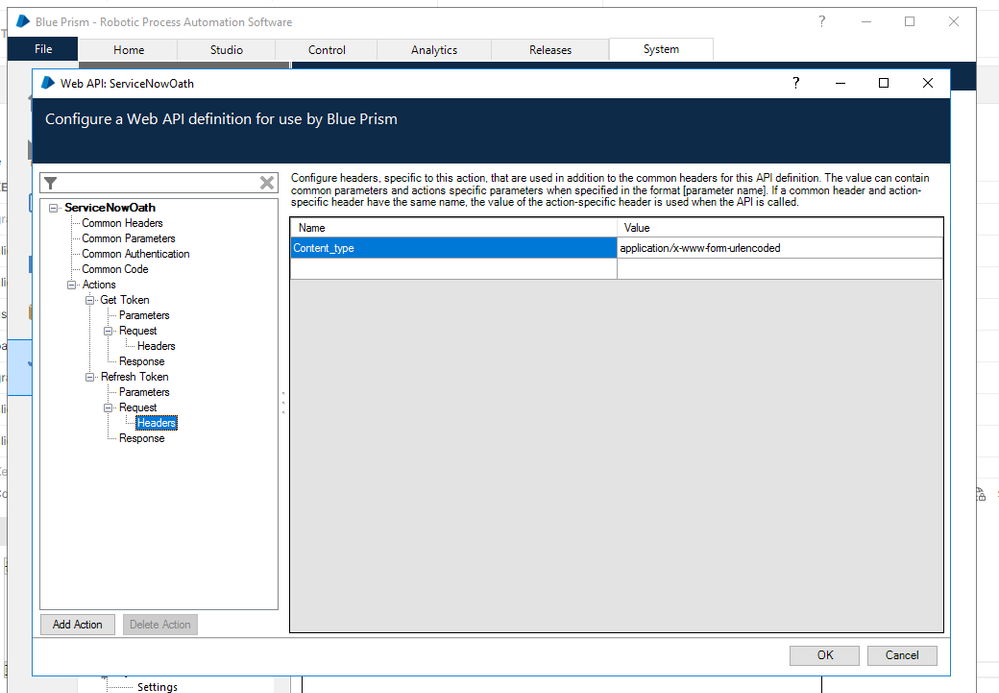This screenshot has height=693, width=999.
Task: Click the filter text input field
Action: tap(158, 183)
